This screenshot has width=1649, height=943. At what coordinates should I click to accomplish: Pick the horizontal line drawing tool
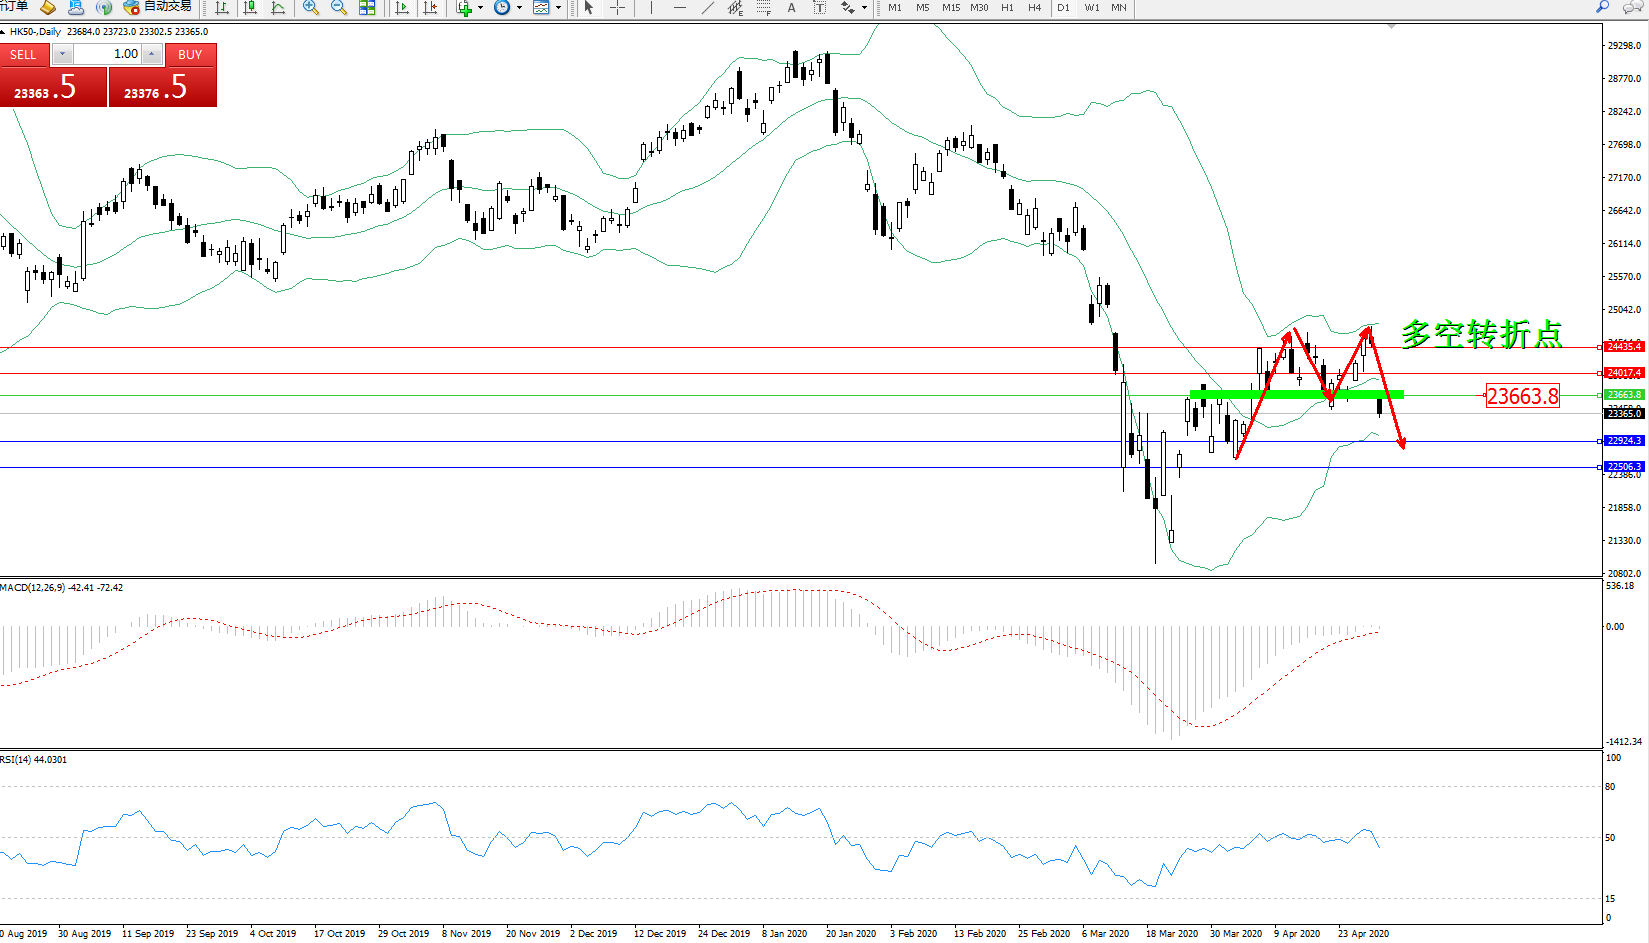(680, 8)
